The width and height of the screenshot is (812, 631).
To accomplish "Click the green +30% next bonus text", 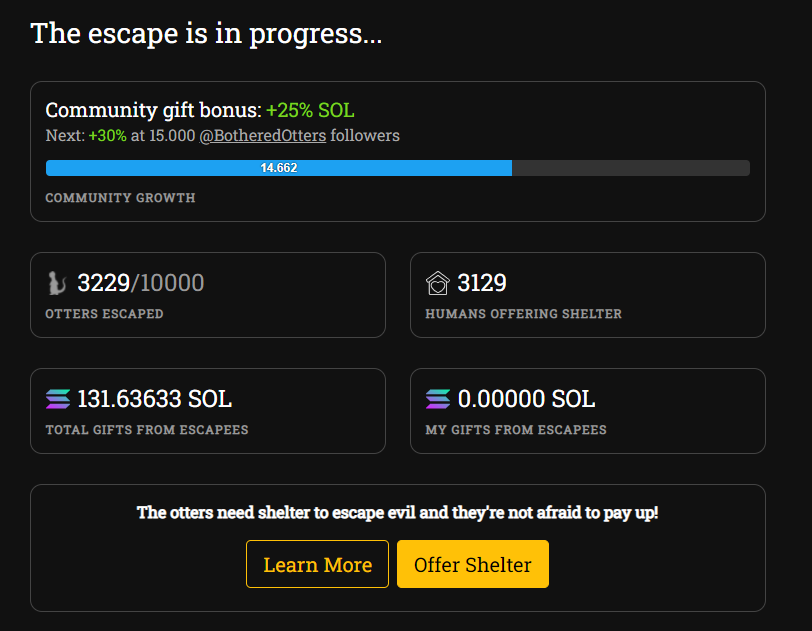I will pos(107,135).
